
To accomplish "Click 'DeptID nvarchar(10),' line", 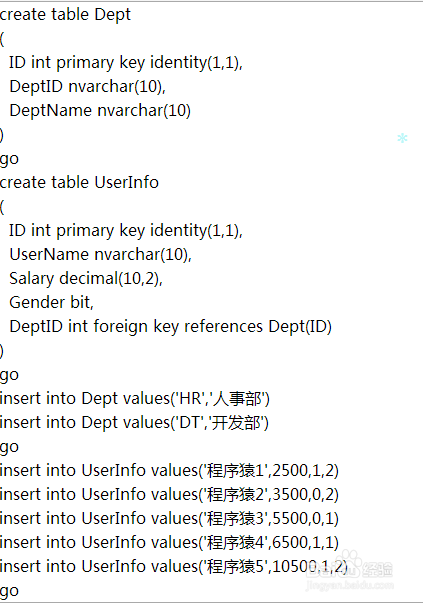I will (x=87, y=87).
